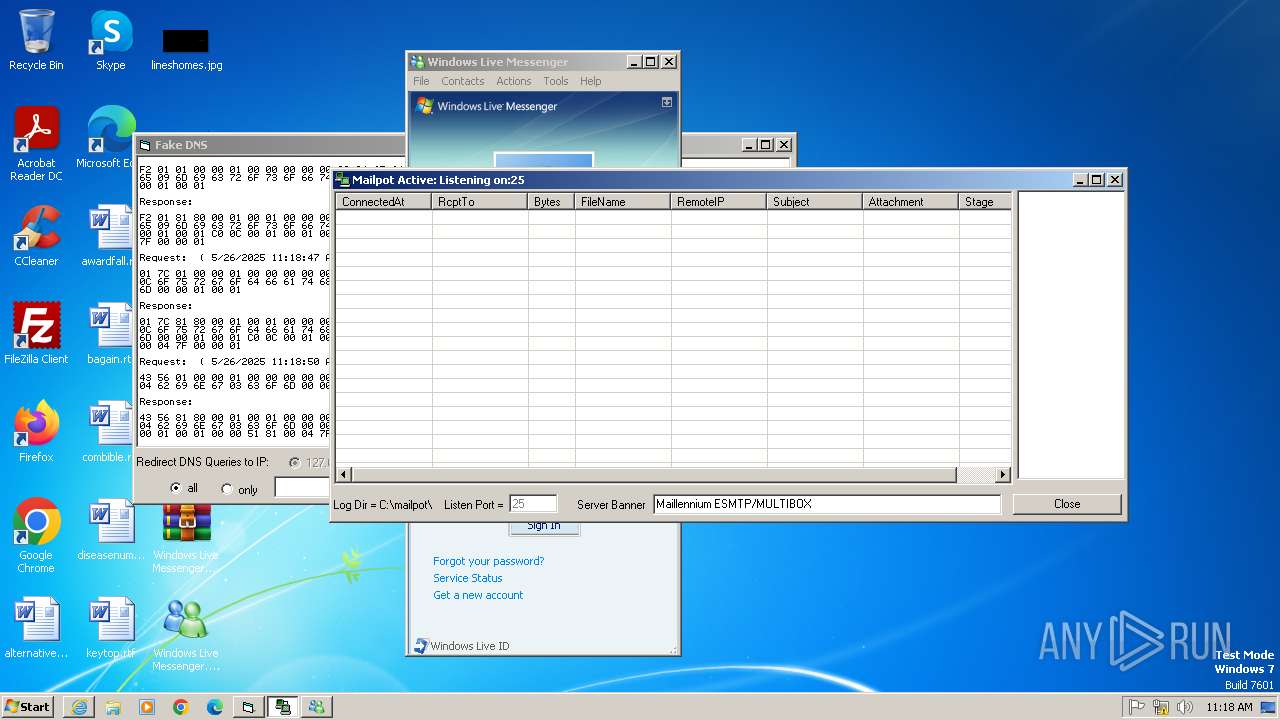
Task: Open the Contacts menu in Messenger
Action: (x=463, y=81)
